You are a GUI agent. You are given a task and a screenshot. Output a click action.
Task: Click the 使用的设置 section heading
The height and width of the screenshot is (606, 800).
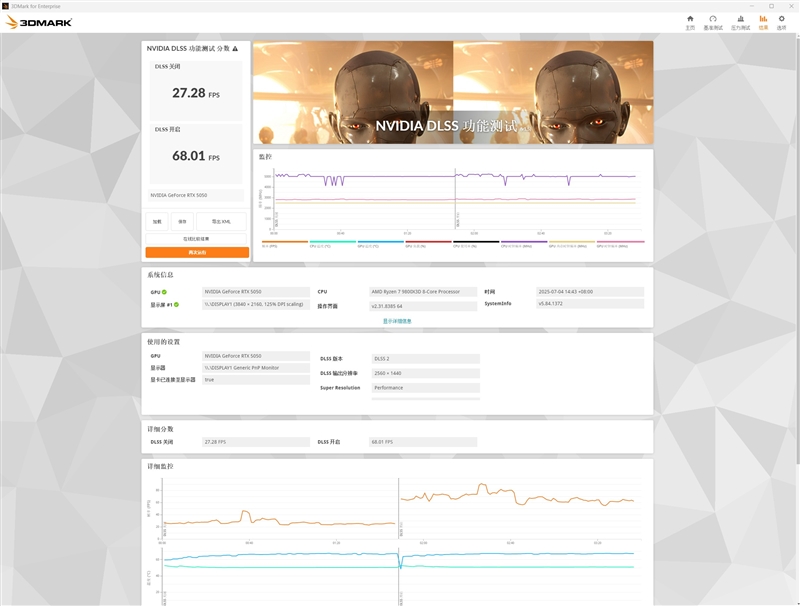click(163, 342)
